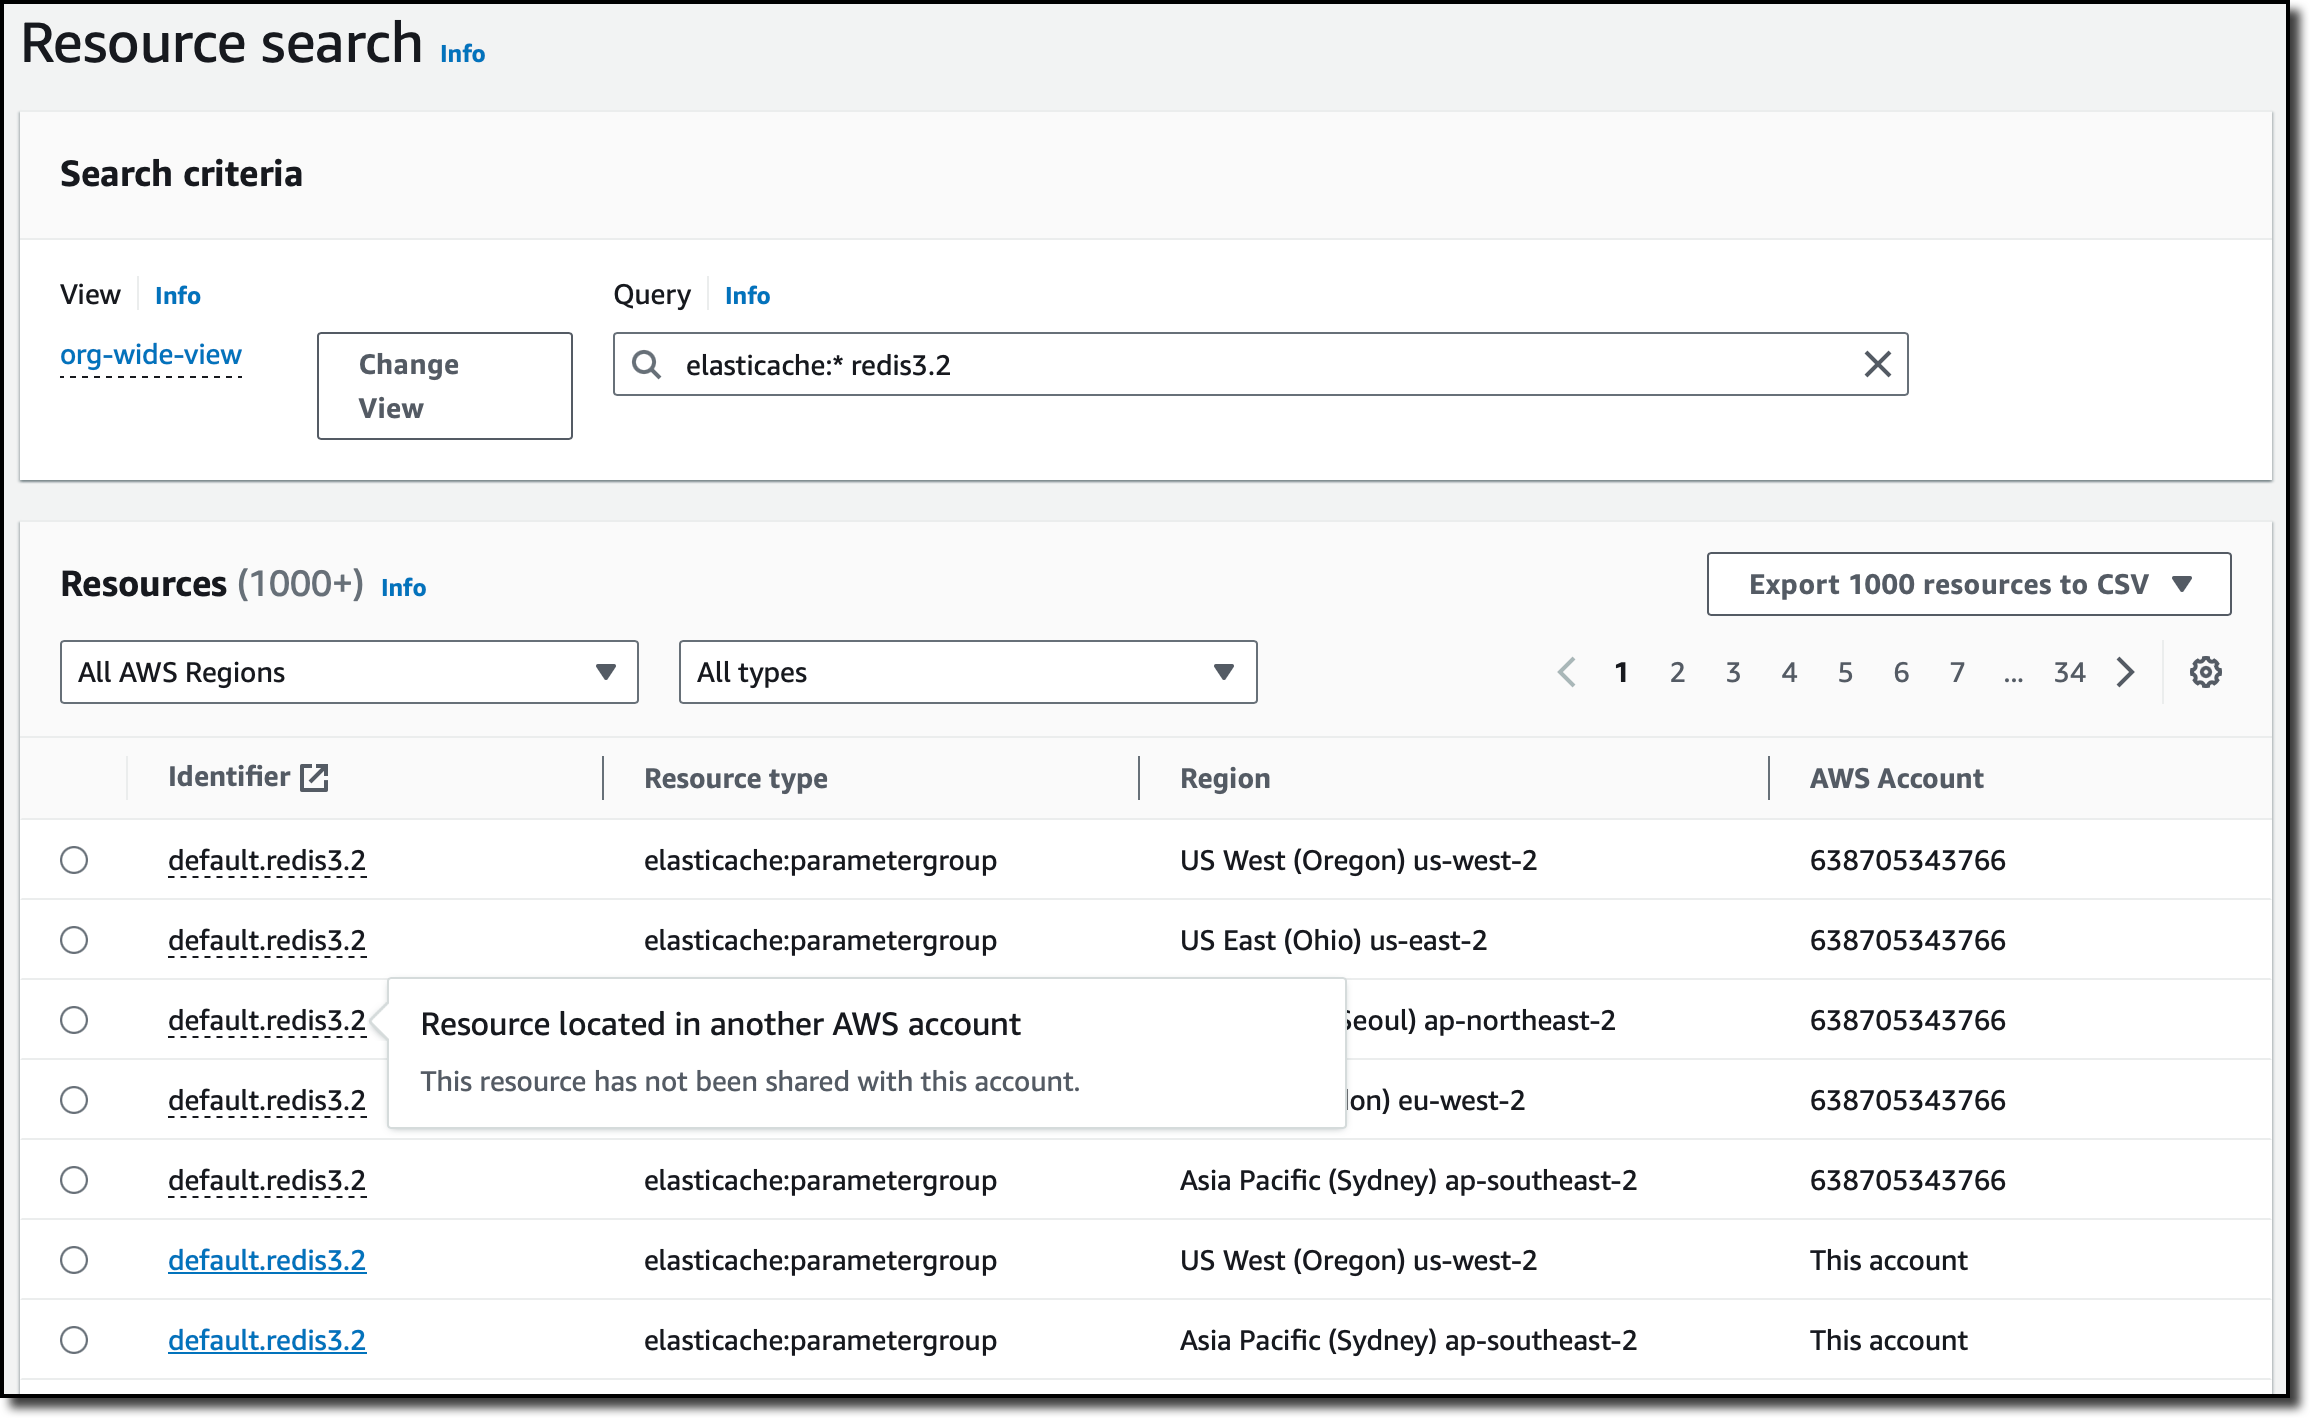Click external link icon by Identifier

pos(314,777)
